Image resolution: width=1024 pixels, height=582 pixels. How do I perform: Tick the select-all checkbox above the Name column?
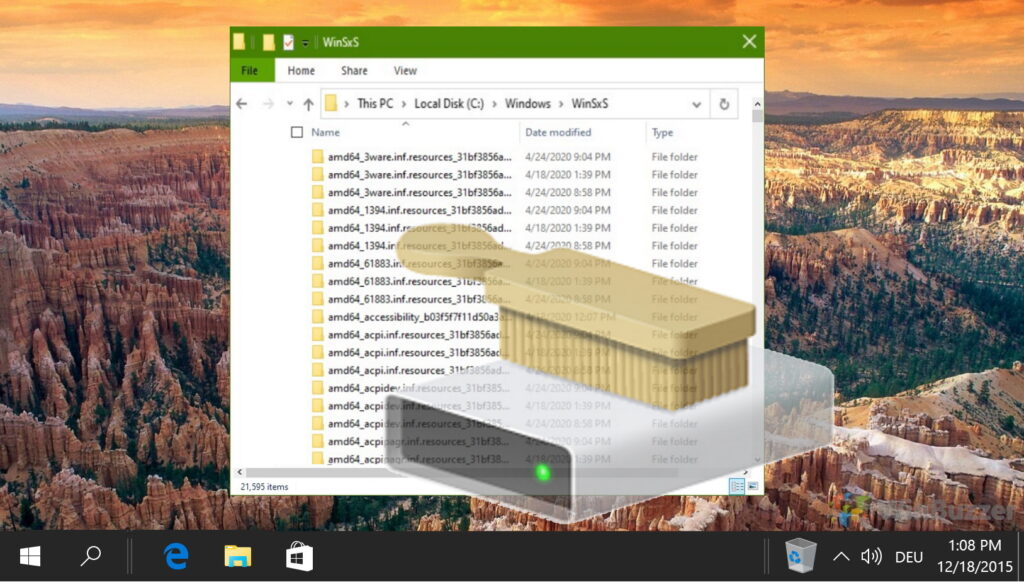[x=296, y=131]
